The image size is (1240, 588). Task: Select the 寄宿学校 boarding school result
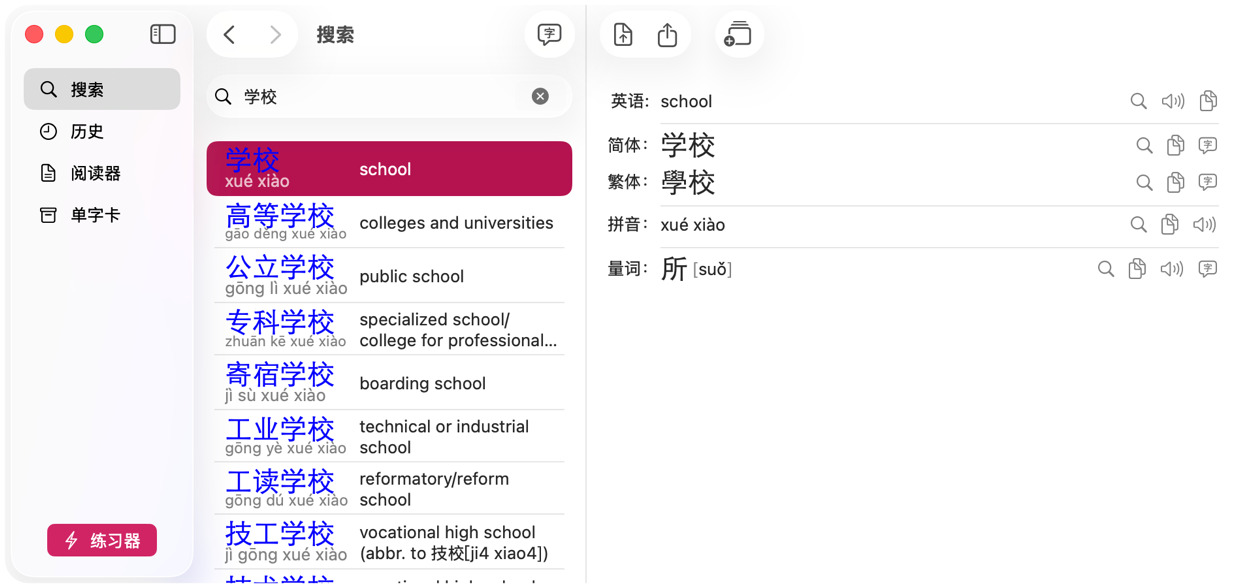pyautogui.click(x=389, y=383)
